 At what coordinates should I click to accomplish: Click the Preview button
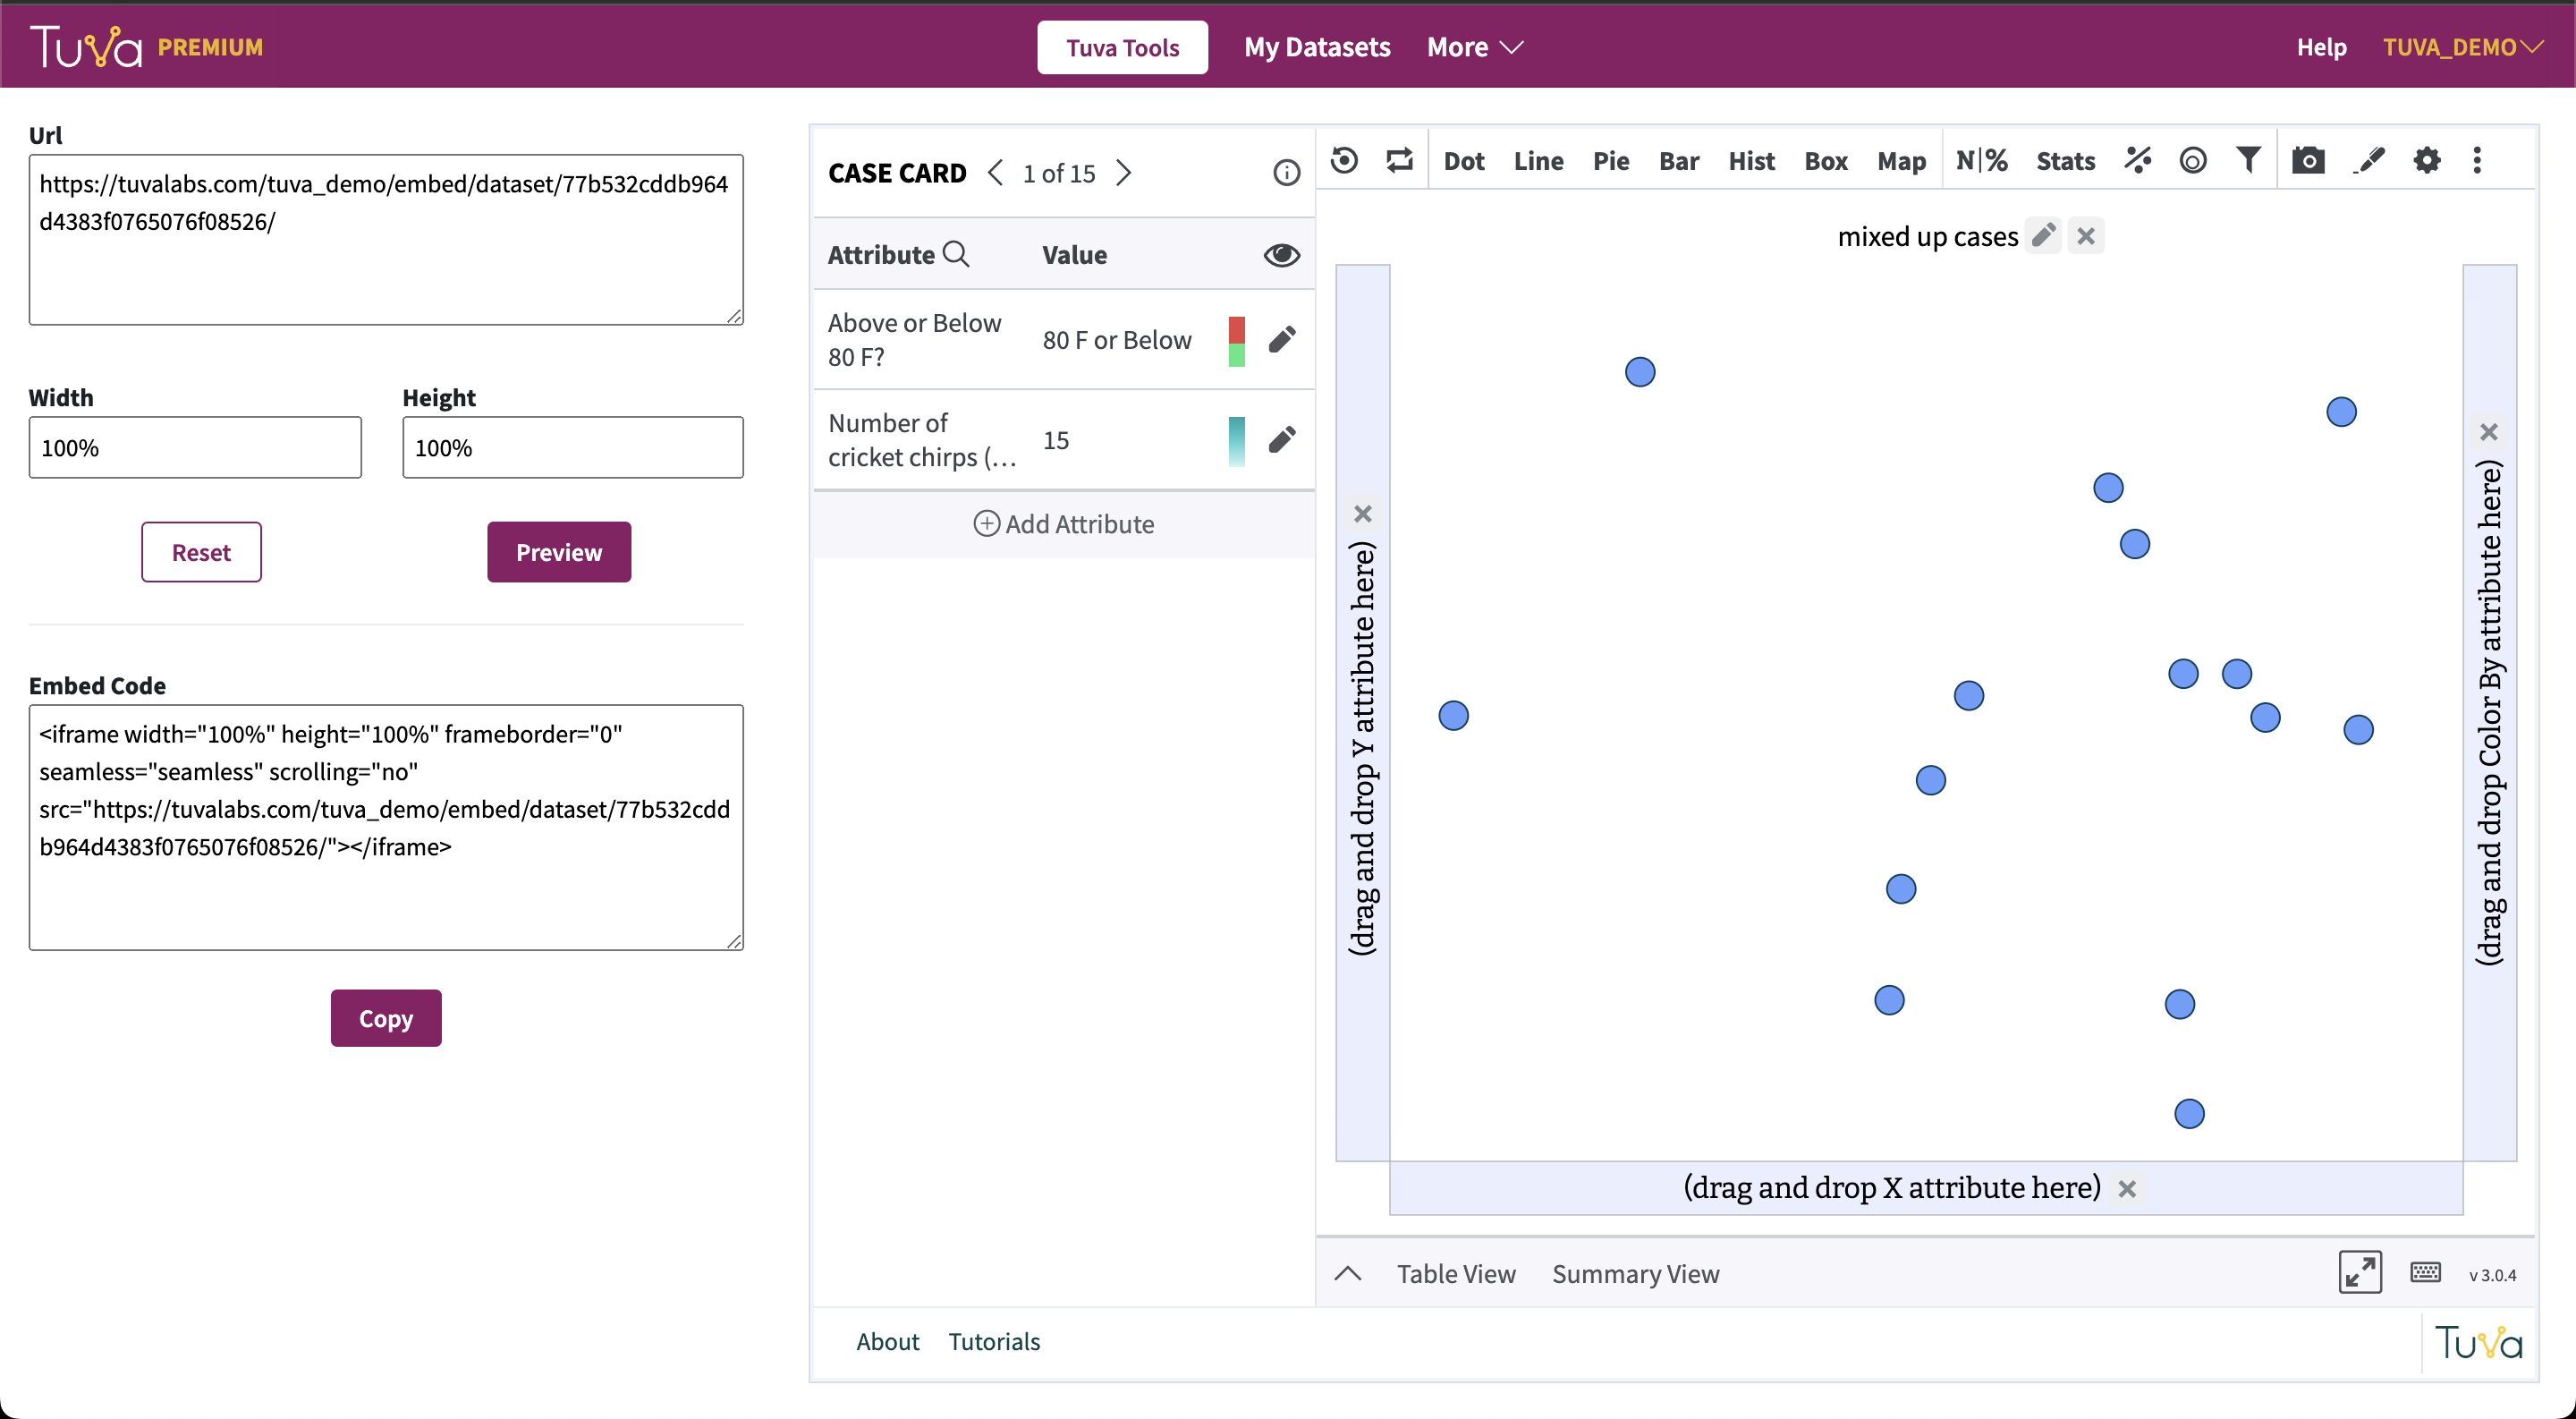[559, 552]
